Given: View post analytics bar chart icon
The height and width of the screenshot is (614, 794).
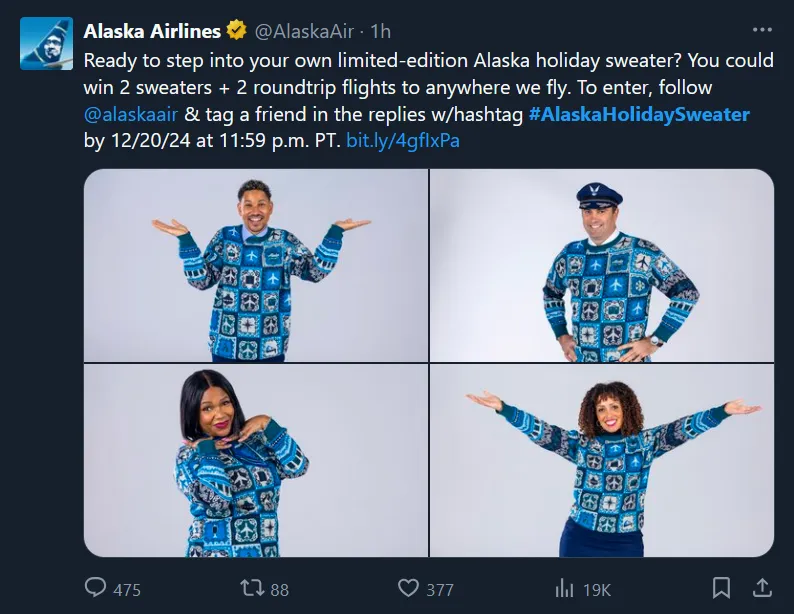Looking at the screenshot, I should click(x=565, y=588).
